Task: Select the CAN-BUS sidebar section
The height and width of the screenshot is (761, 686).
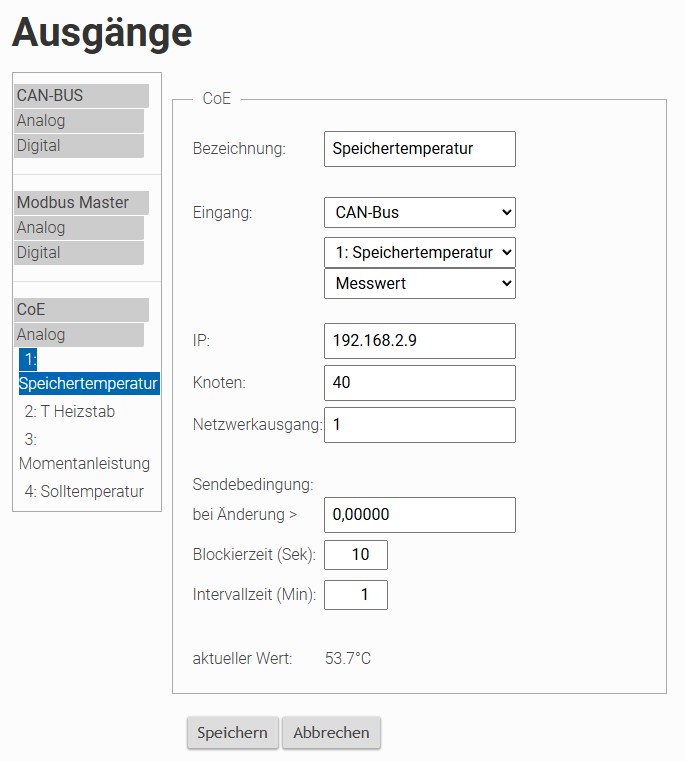Action: (x=81, y=96)
